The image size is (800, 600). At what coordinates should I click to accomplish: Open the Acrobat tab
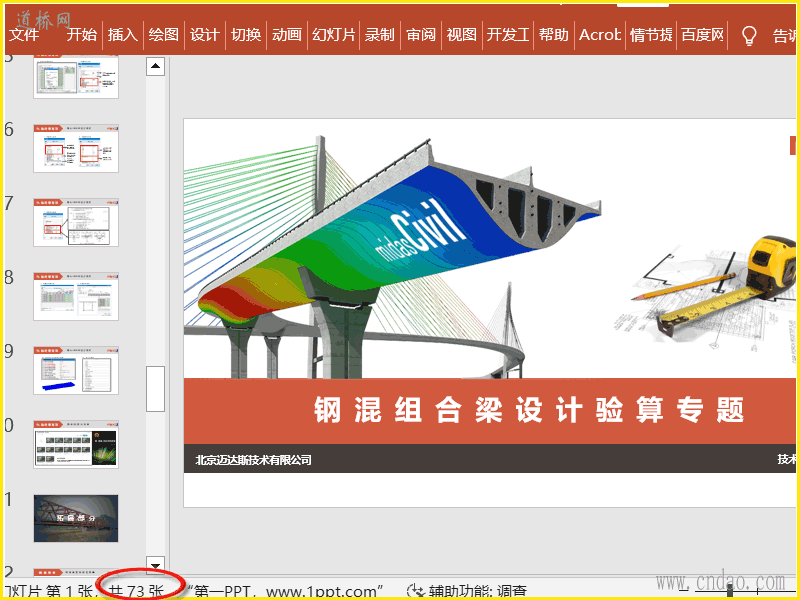(600, 35)
